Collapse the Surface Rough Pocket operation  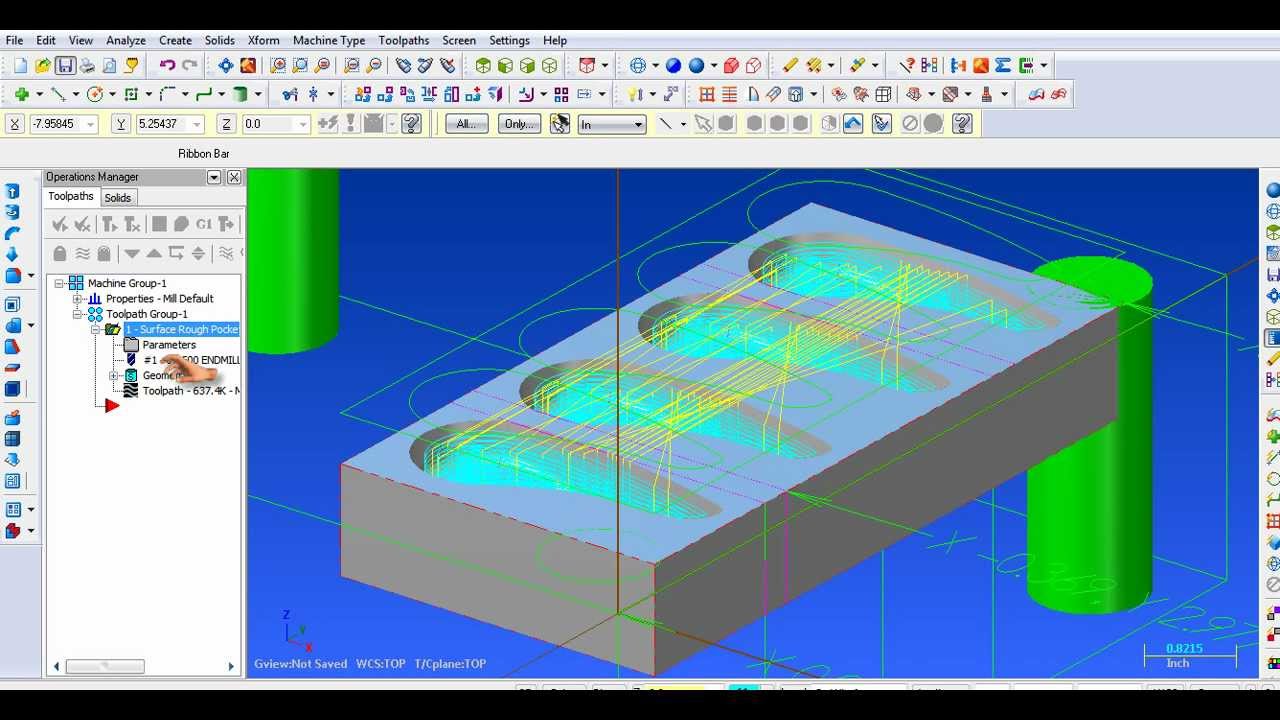point(96,330)
